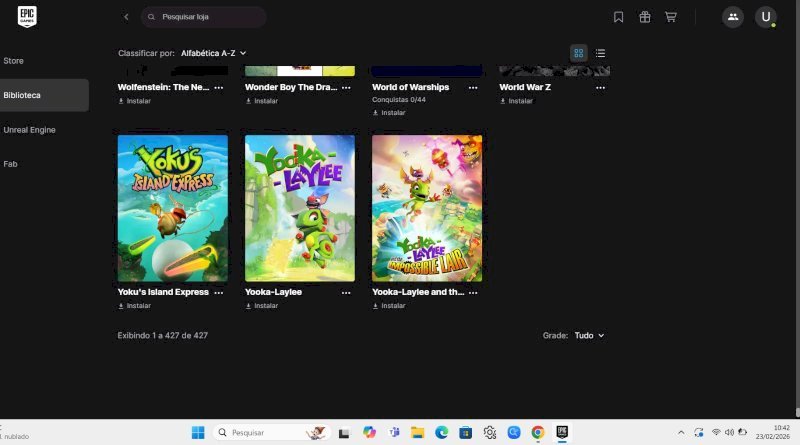
Task: Open the wishlist bookmark icon
Action: point(619,17)
